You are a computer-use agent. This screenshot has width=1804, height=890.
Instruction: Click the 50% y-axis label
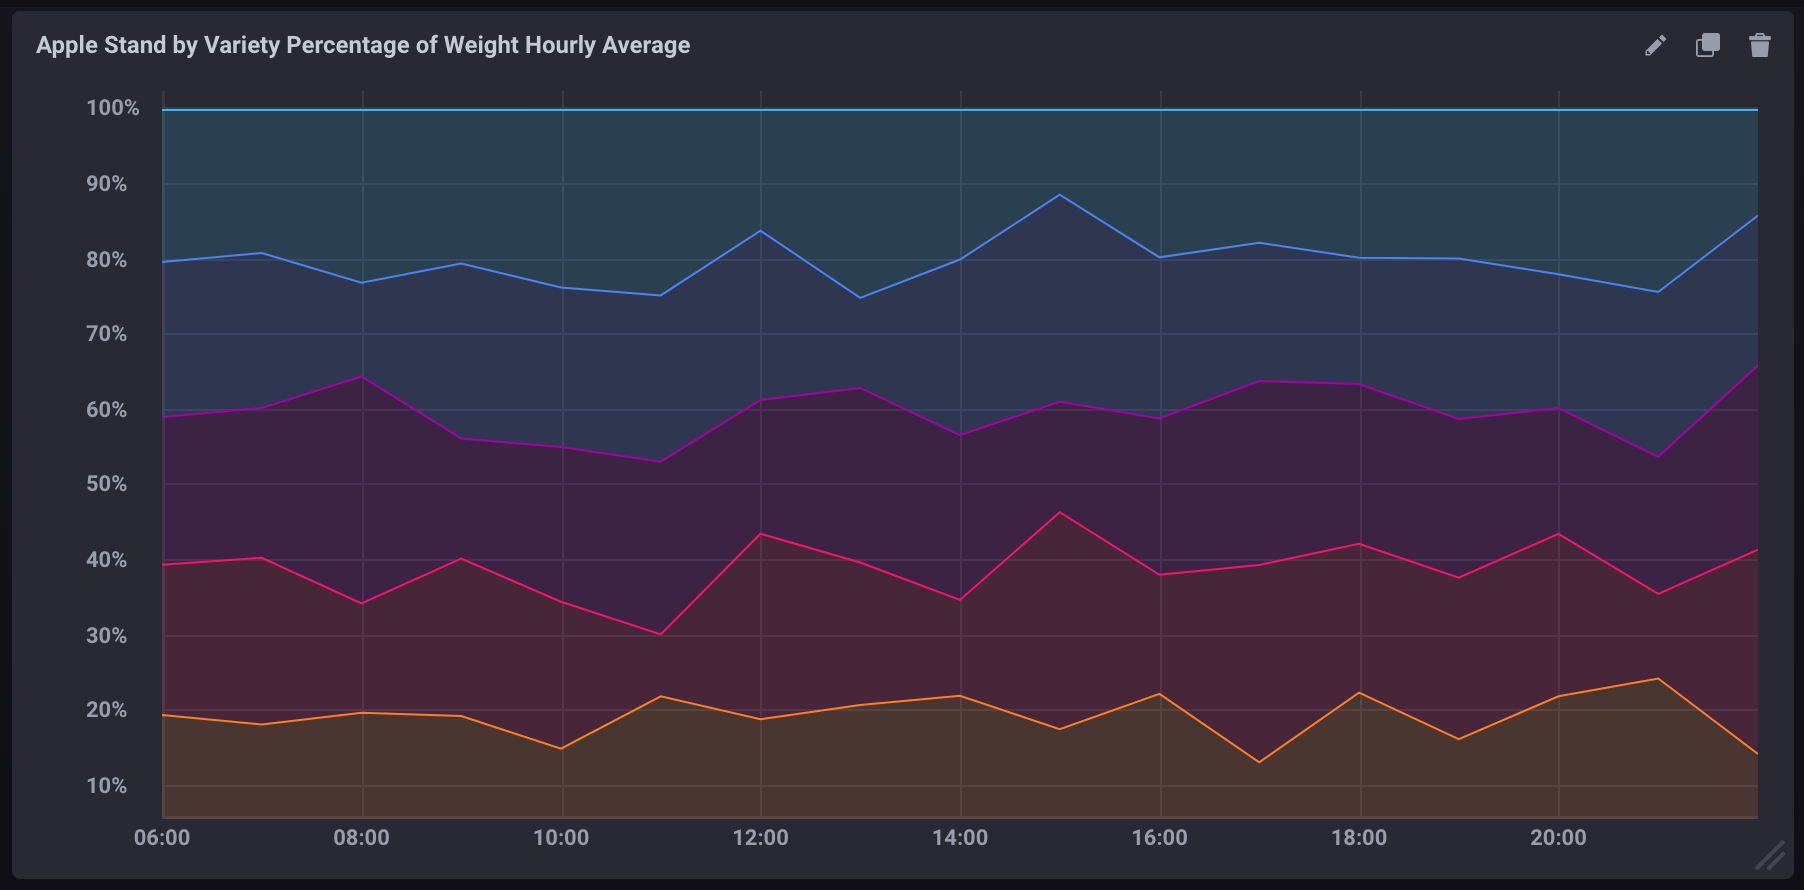coord(107,484)
